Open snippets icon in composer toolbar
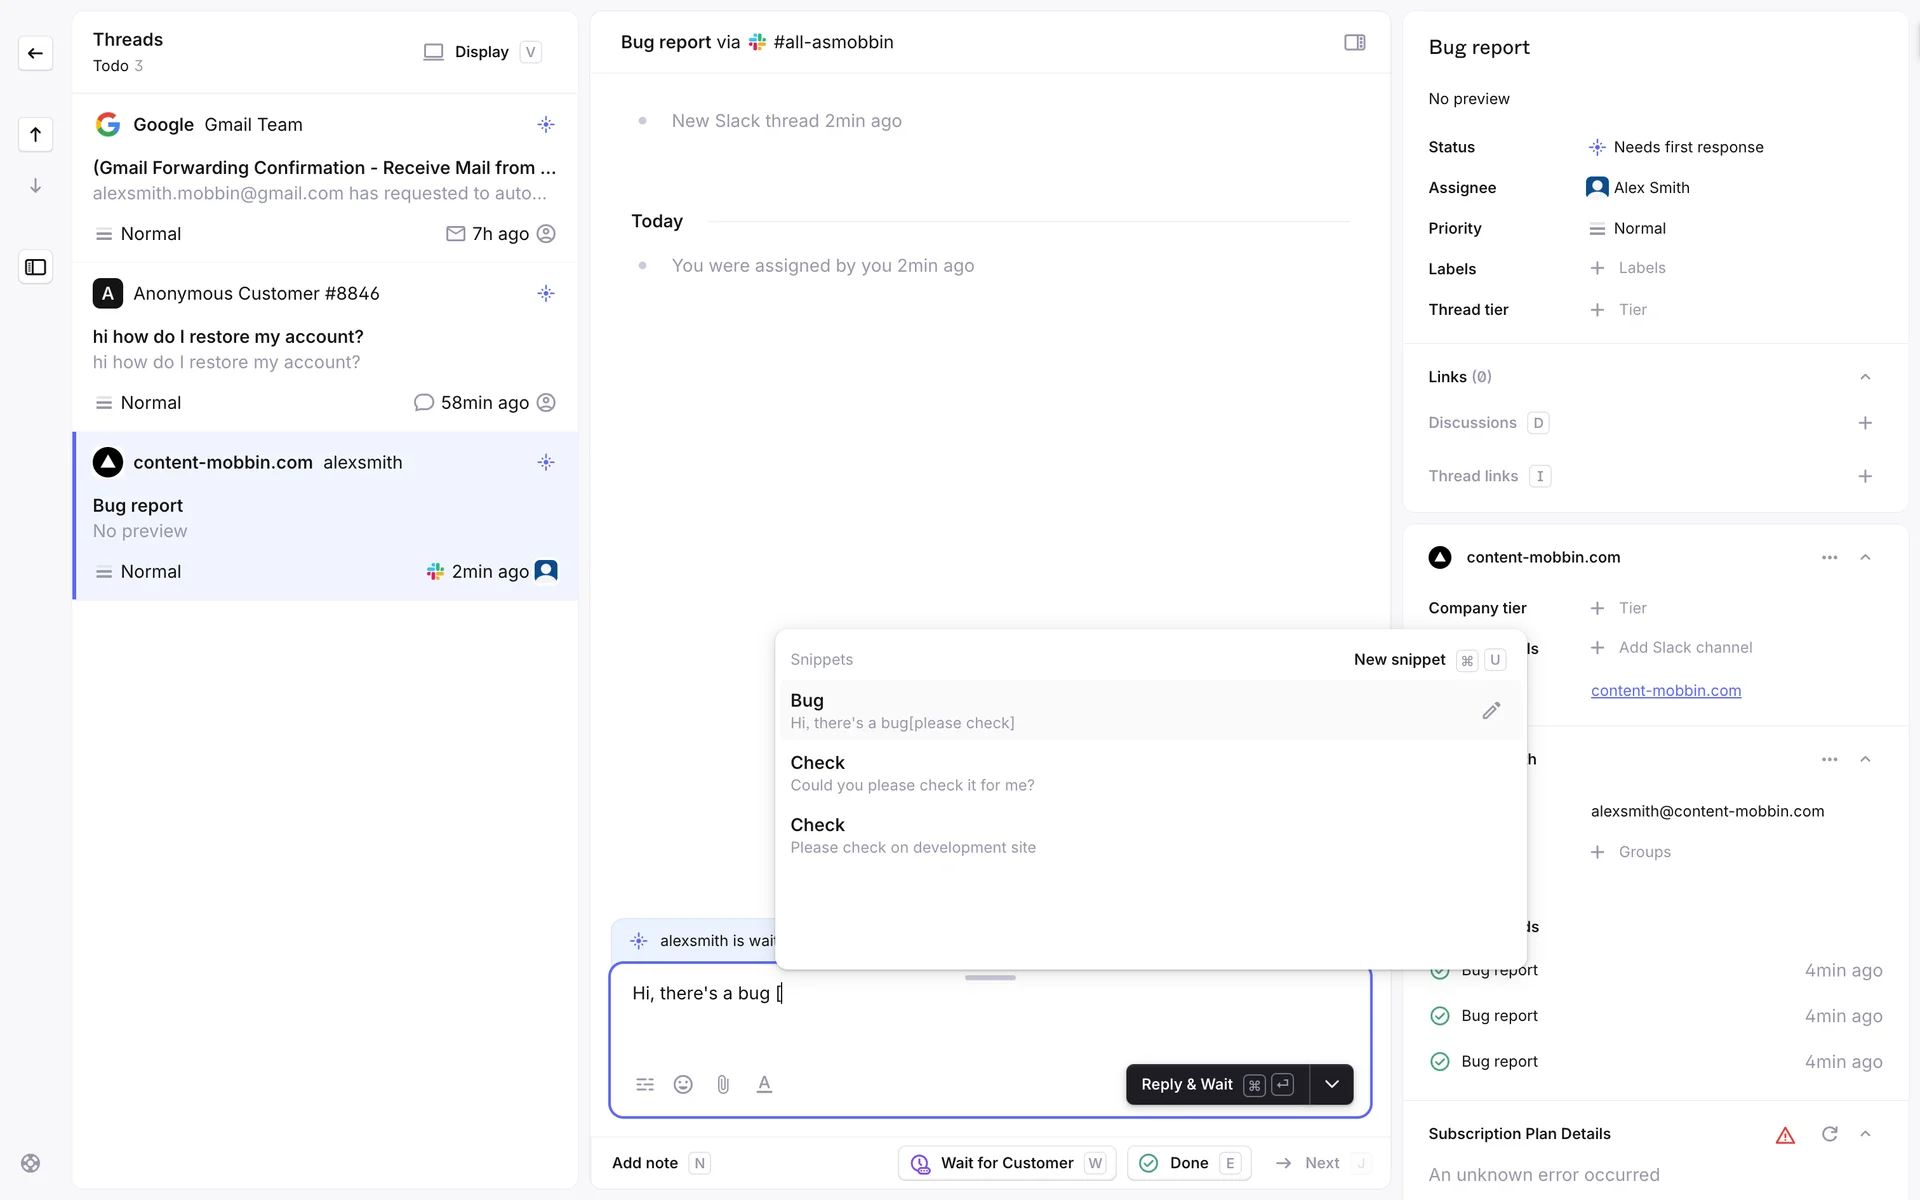Viewport: 1920px width, 1200px height. pos(645,1084)
